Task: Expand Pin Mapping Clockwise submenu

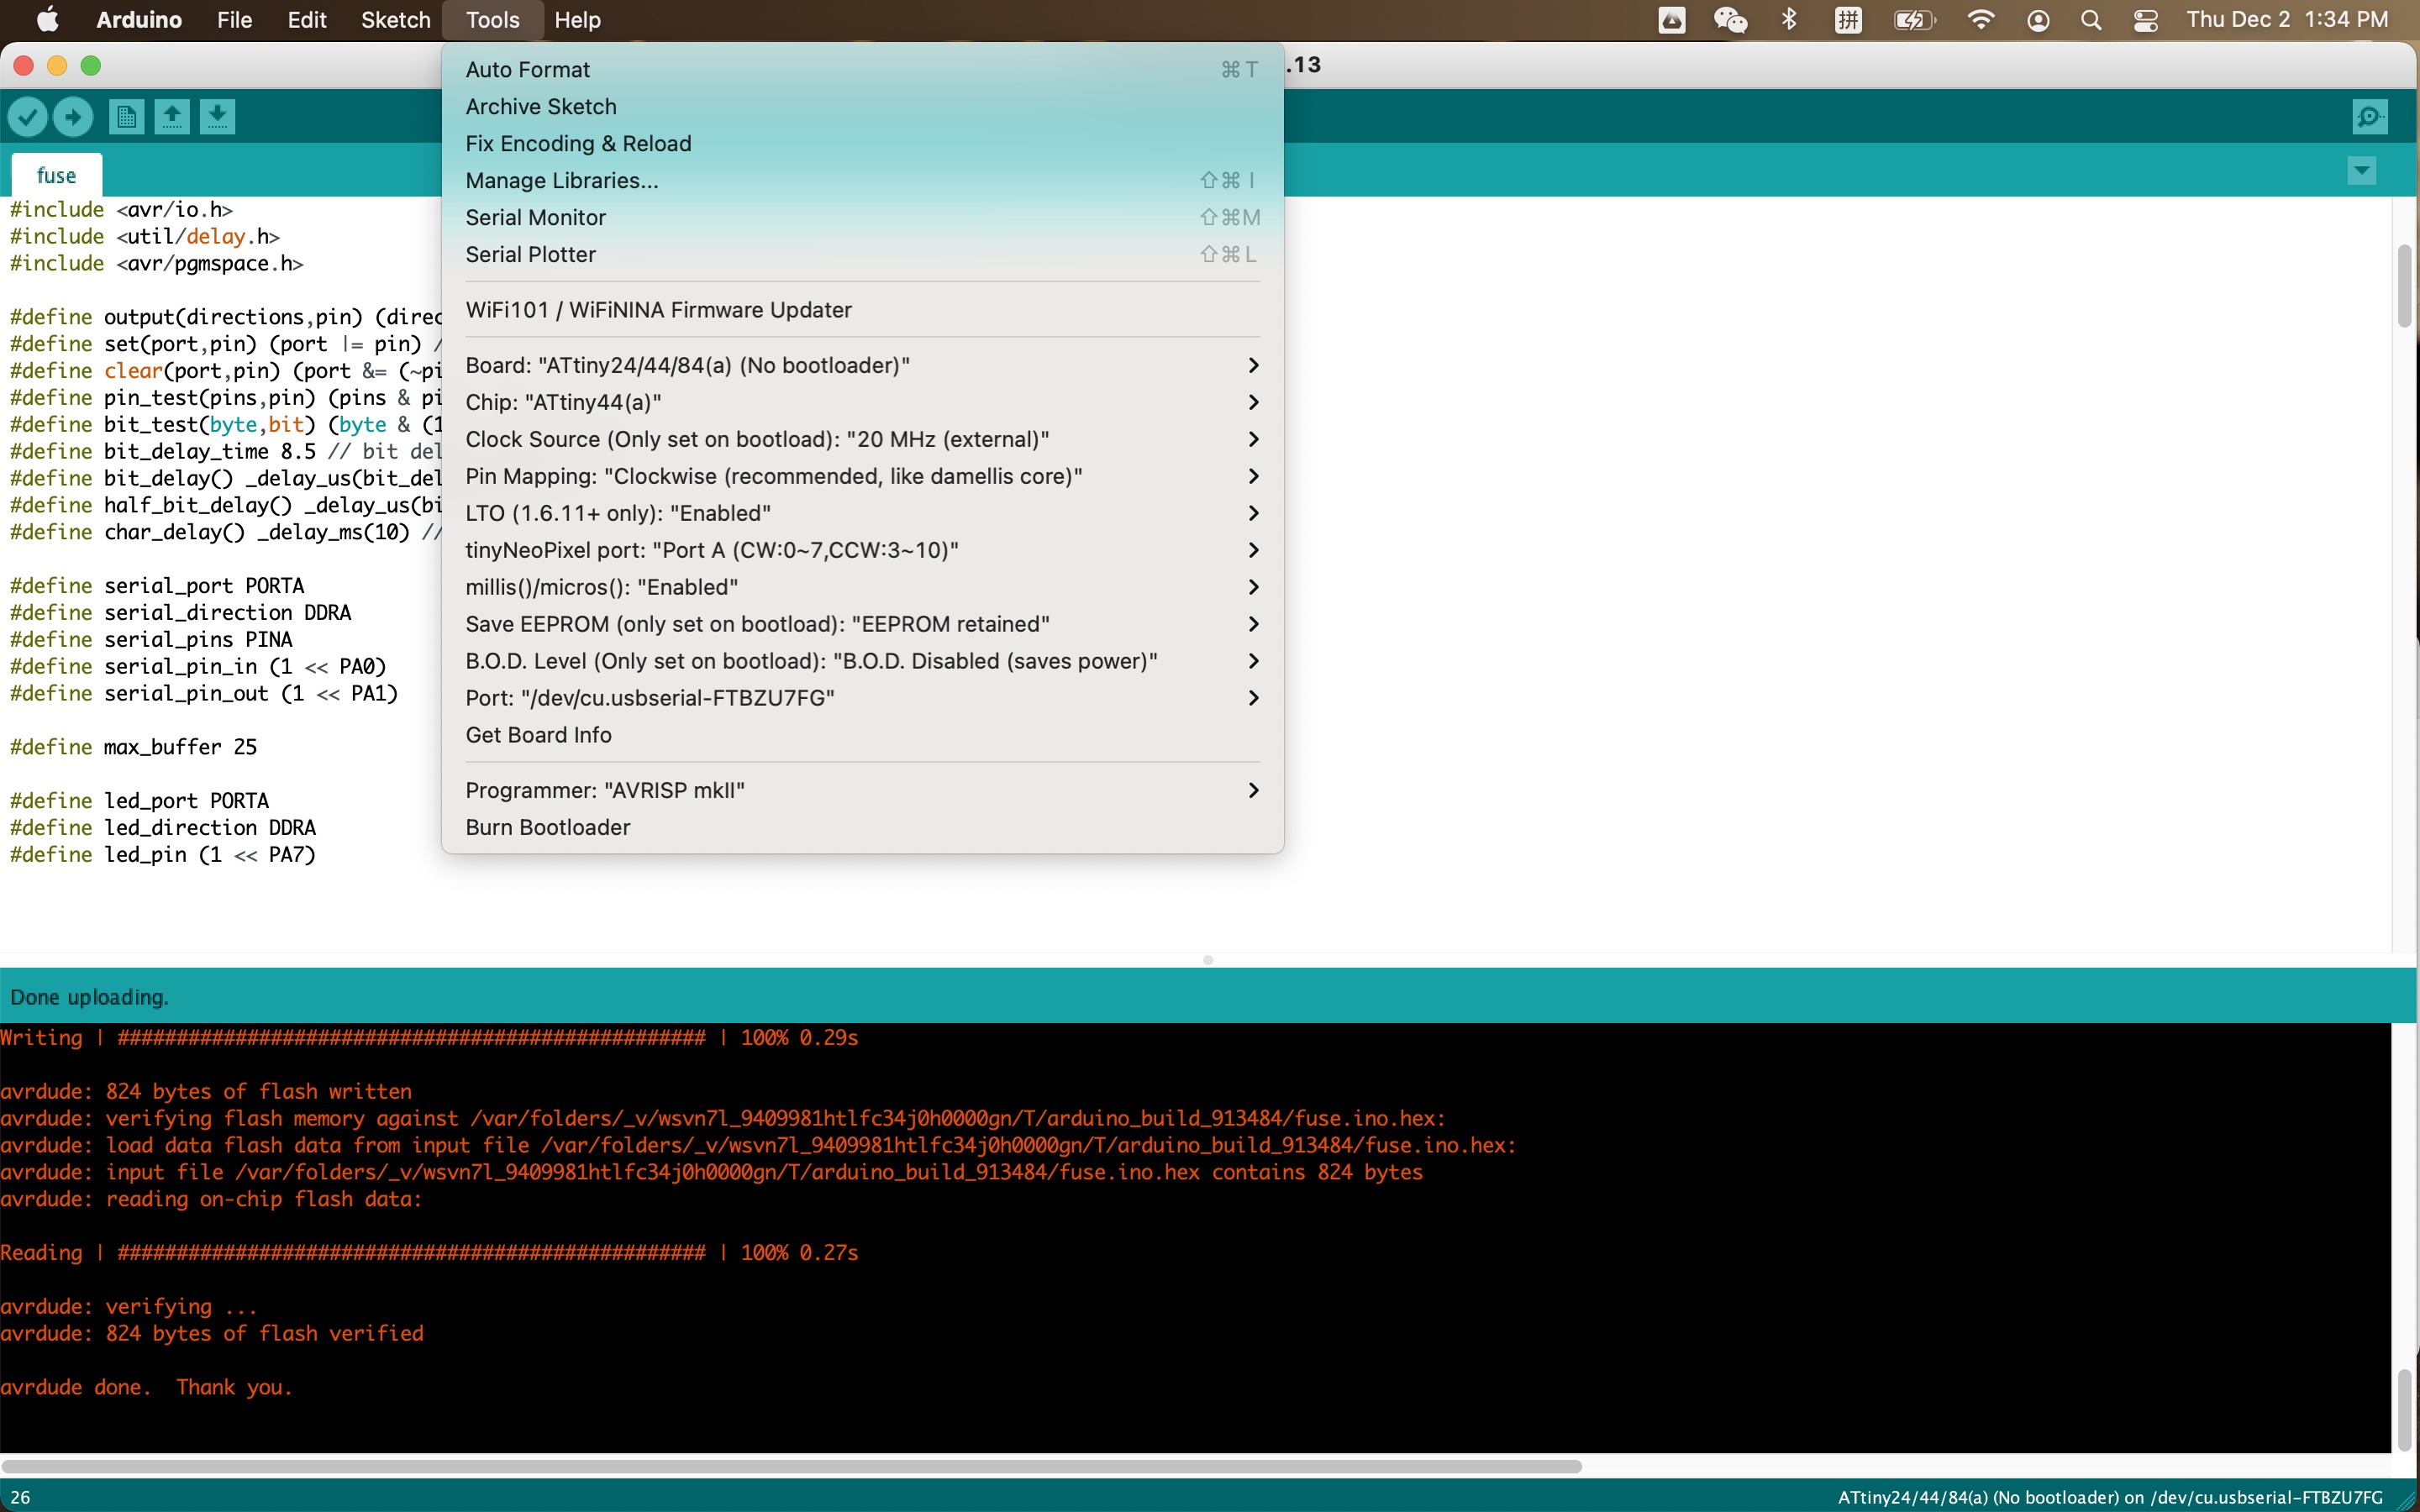Action: tap(862, 476)
